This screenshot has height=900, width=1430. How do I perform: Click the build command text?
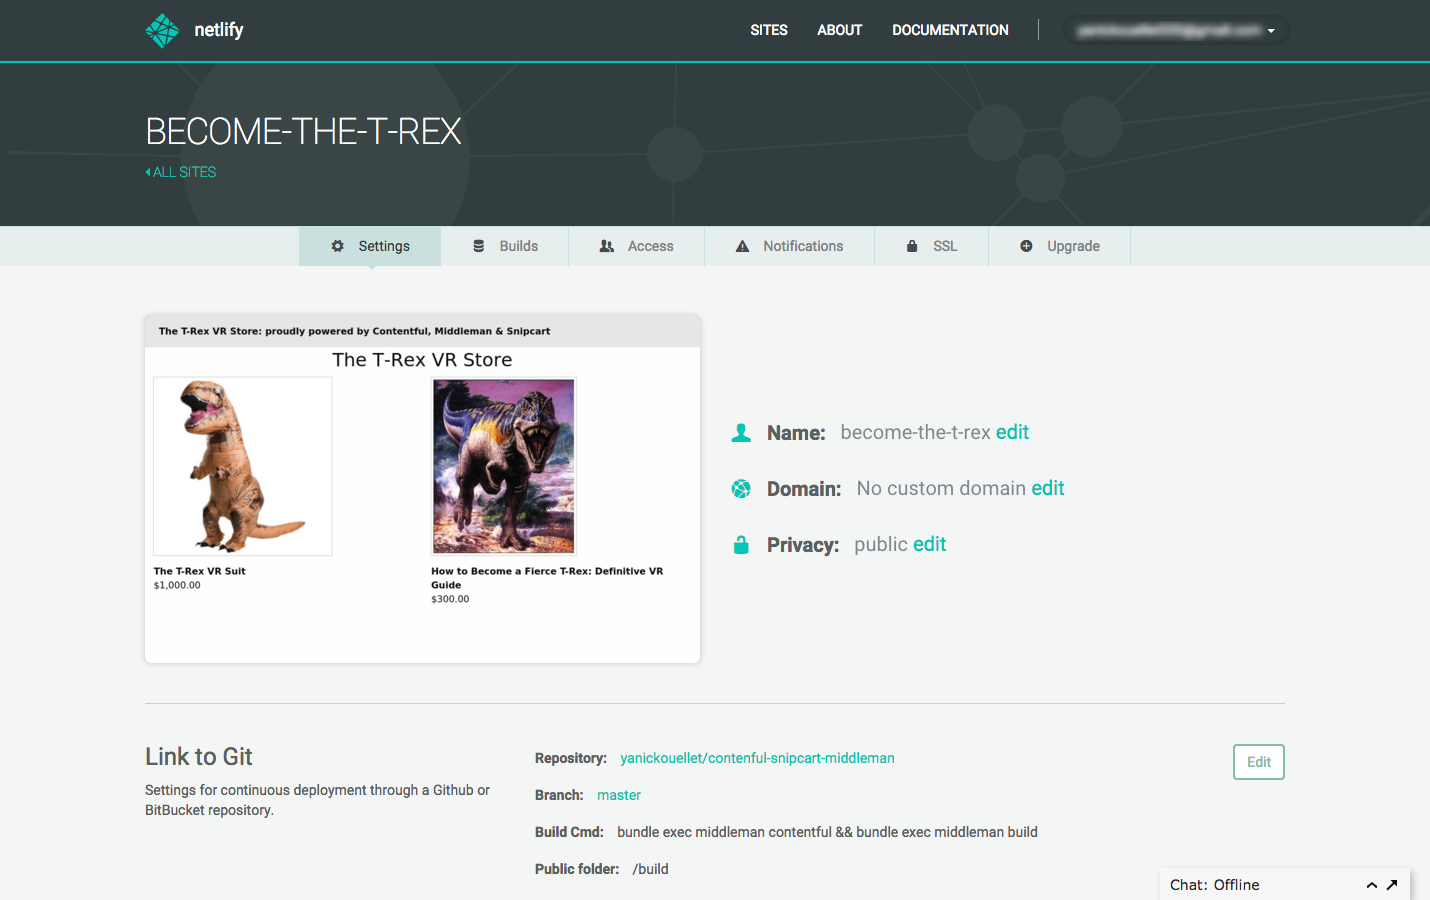827,832
